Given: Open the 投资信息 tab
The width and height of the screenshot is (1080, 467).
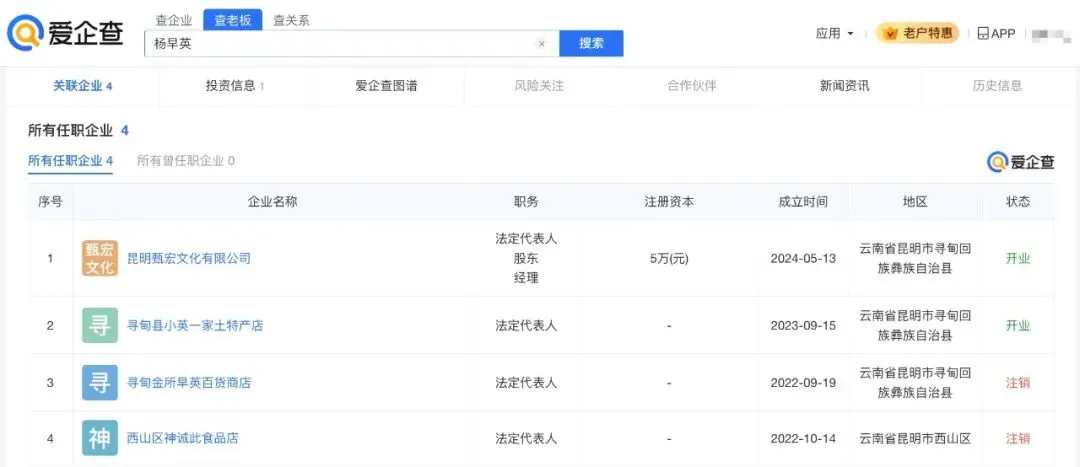Looking at the screenshot, I should tap(234, 86).
